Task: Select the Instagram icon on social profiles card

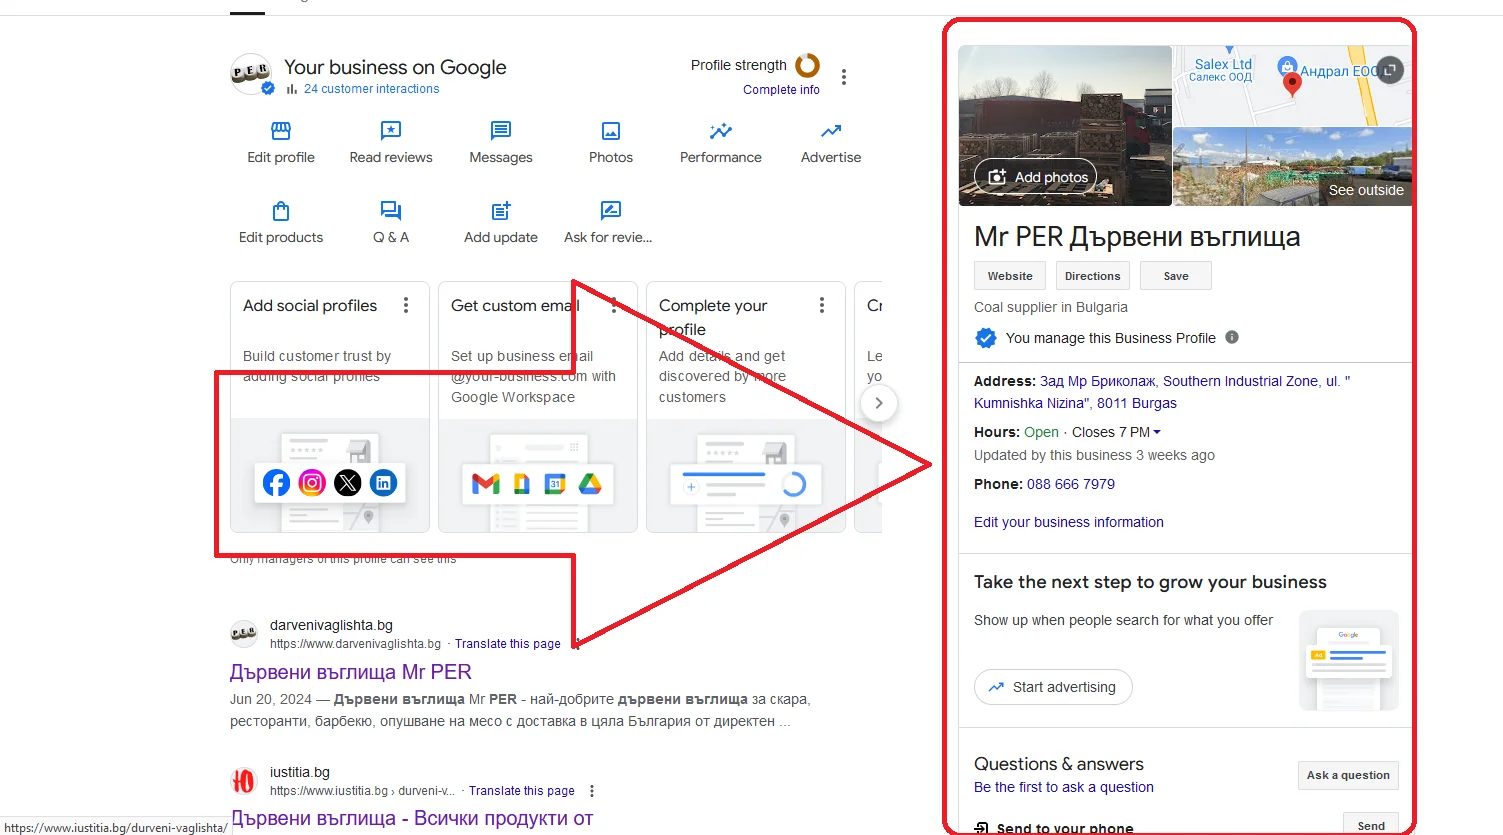Action: (x=311, y=482)
